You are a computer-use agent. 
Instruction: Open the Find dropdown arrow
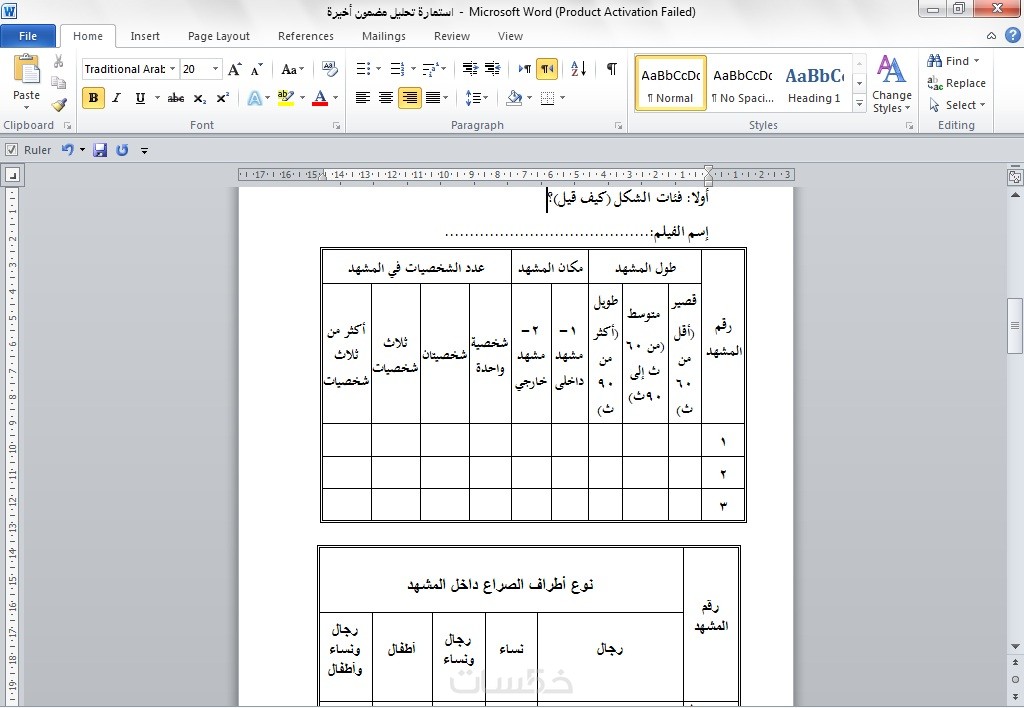[x=976, y=61]
